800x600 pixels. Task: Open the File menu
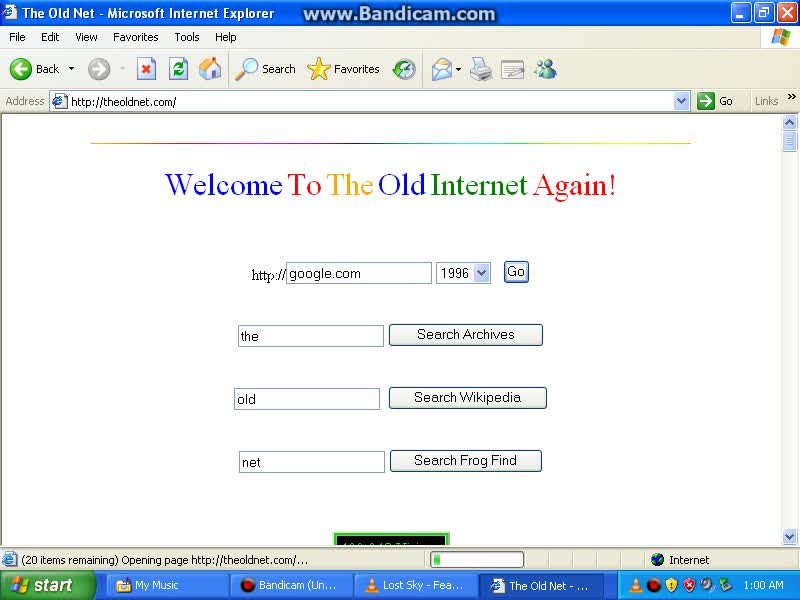click(x=17, y=37)
